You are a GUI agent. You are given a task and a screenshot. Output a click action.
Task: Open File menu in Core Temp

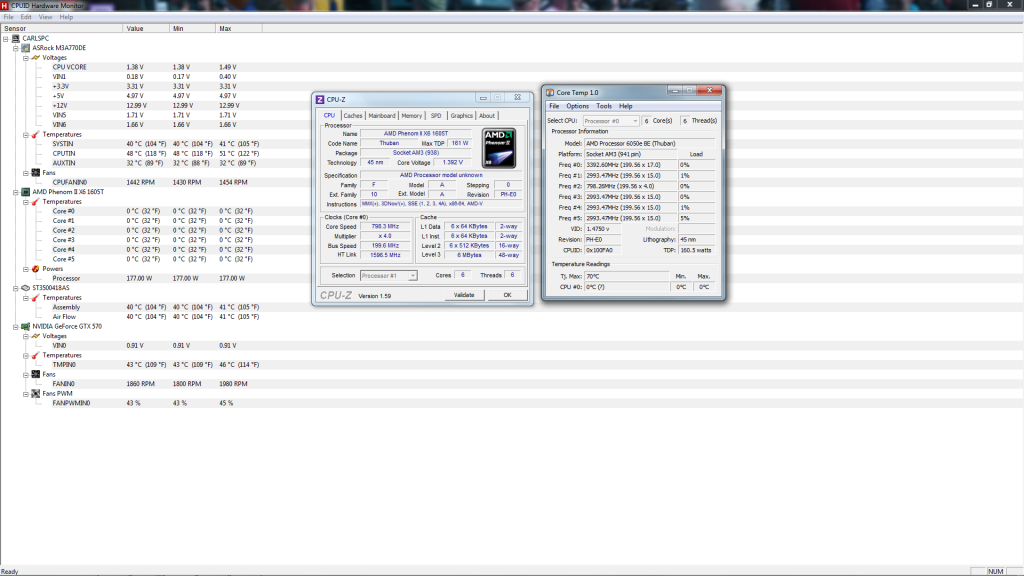[554, 106]
